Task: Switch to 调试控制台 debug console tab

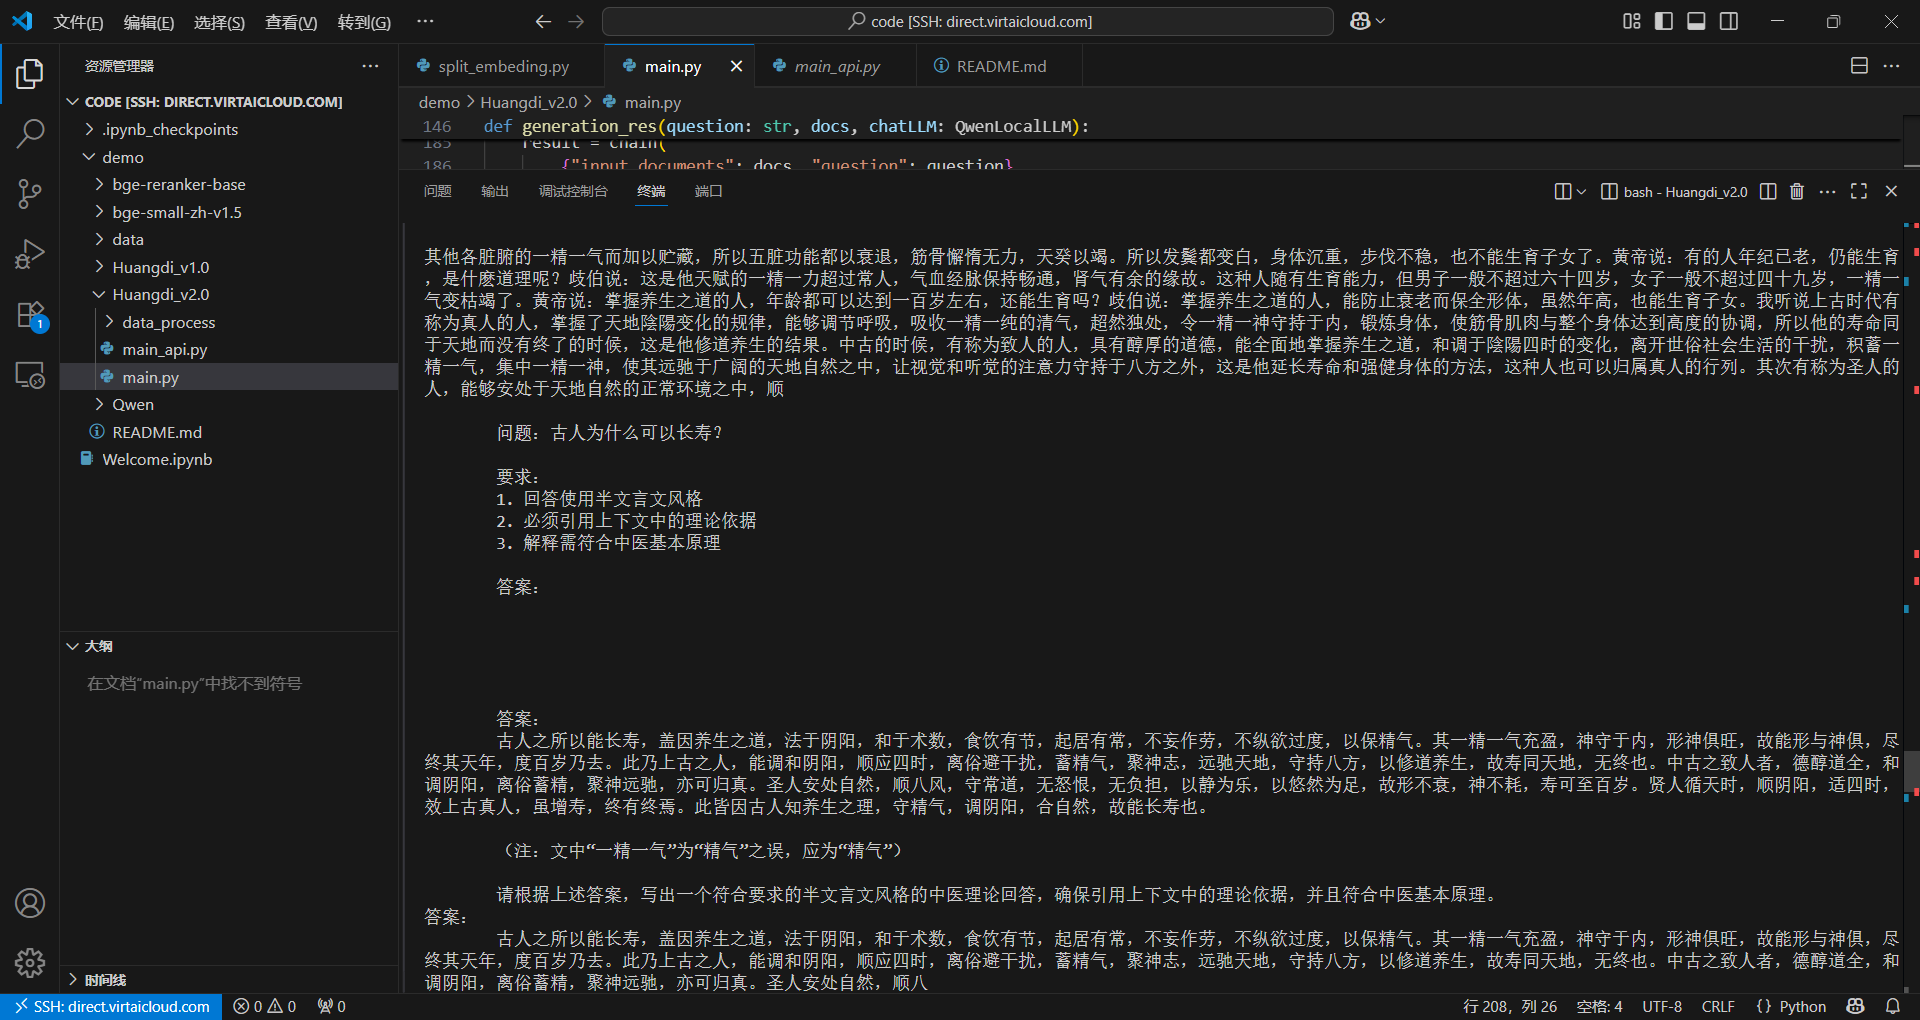Action: pyautogui.click(x=573, y=191)
